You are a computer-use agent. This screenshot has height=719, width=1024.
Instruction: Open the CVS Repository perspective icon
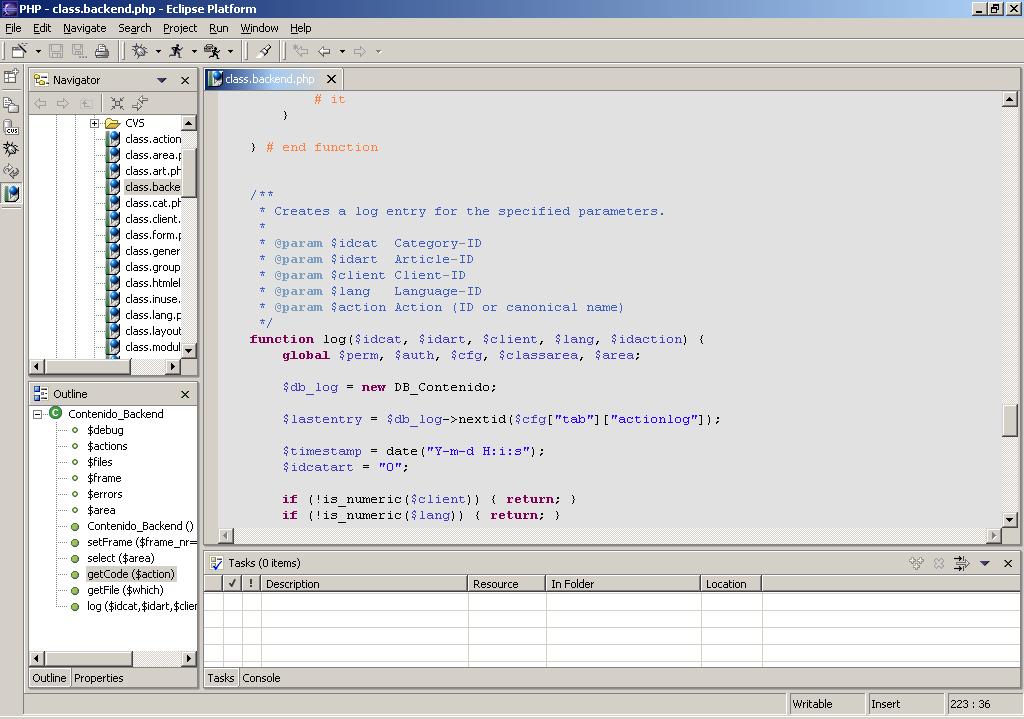[x=11, y=126]
